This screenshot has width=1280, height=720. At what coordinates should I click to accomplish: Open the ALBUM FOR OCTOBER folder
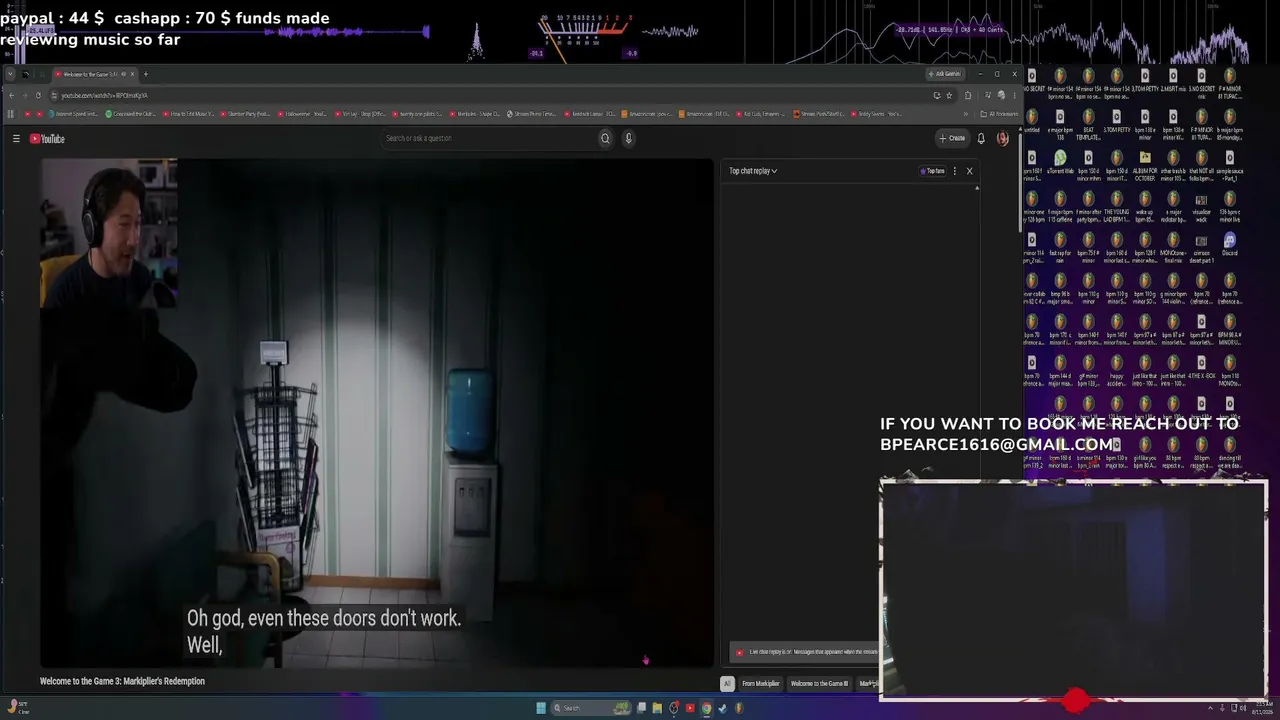click(1145, 164)
